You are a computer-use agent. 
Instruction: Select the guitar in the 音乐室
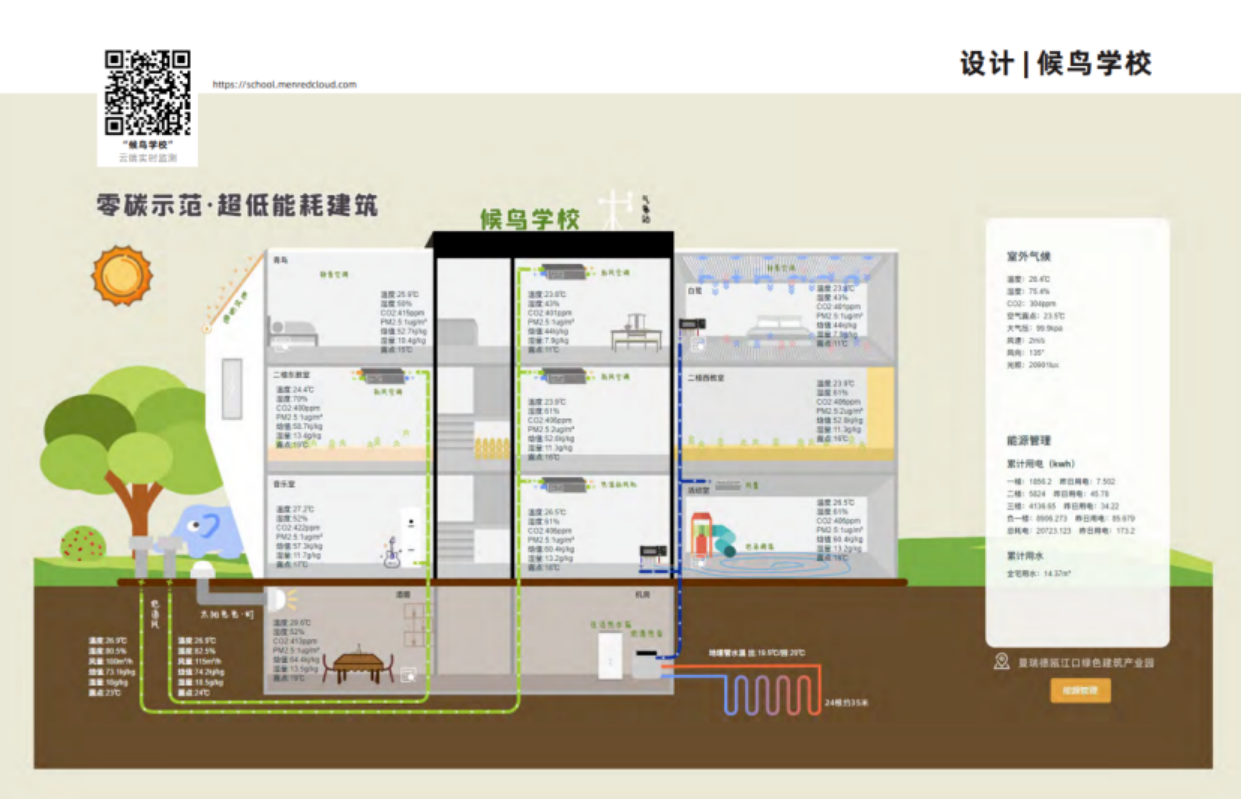391,553
